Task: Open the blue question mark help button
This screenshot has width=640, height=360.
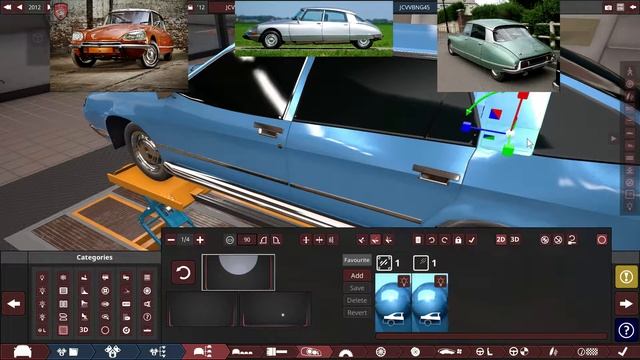Action: [626, 330]
